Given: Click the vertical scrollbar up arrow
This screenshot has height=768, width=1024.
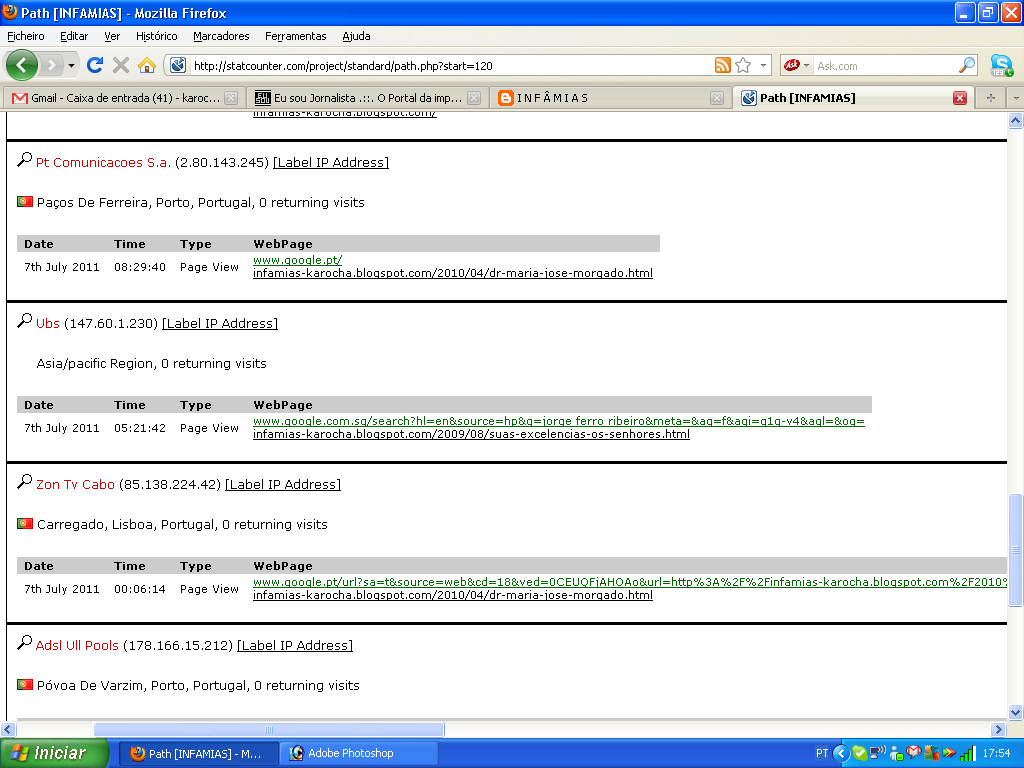Looking at the screenshot, I should pyautogui.click(x=1016, y=120).
